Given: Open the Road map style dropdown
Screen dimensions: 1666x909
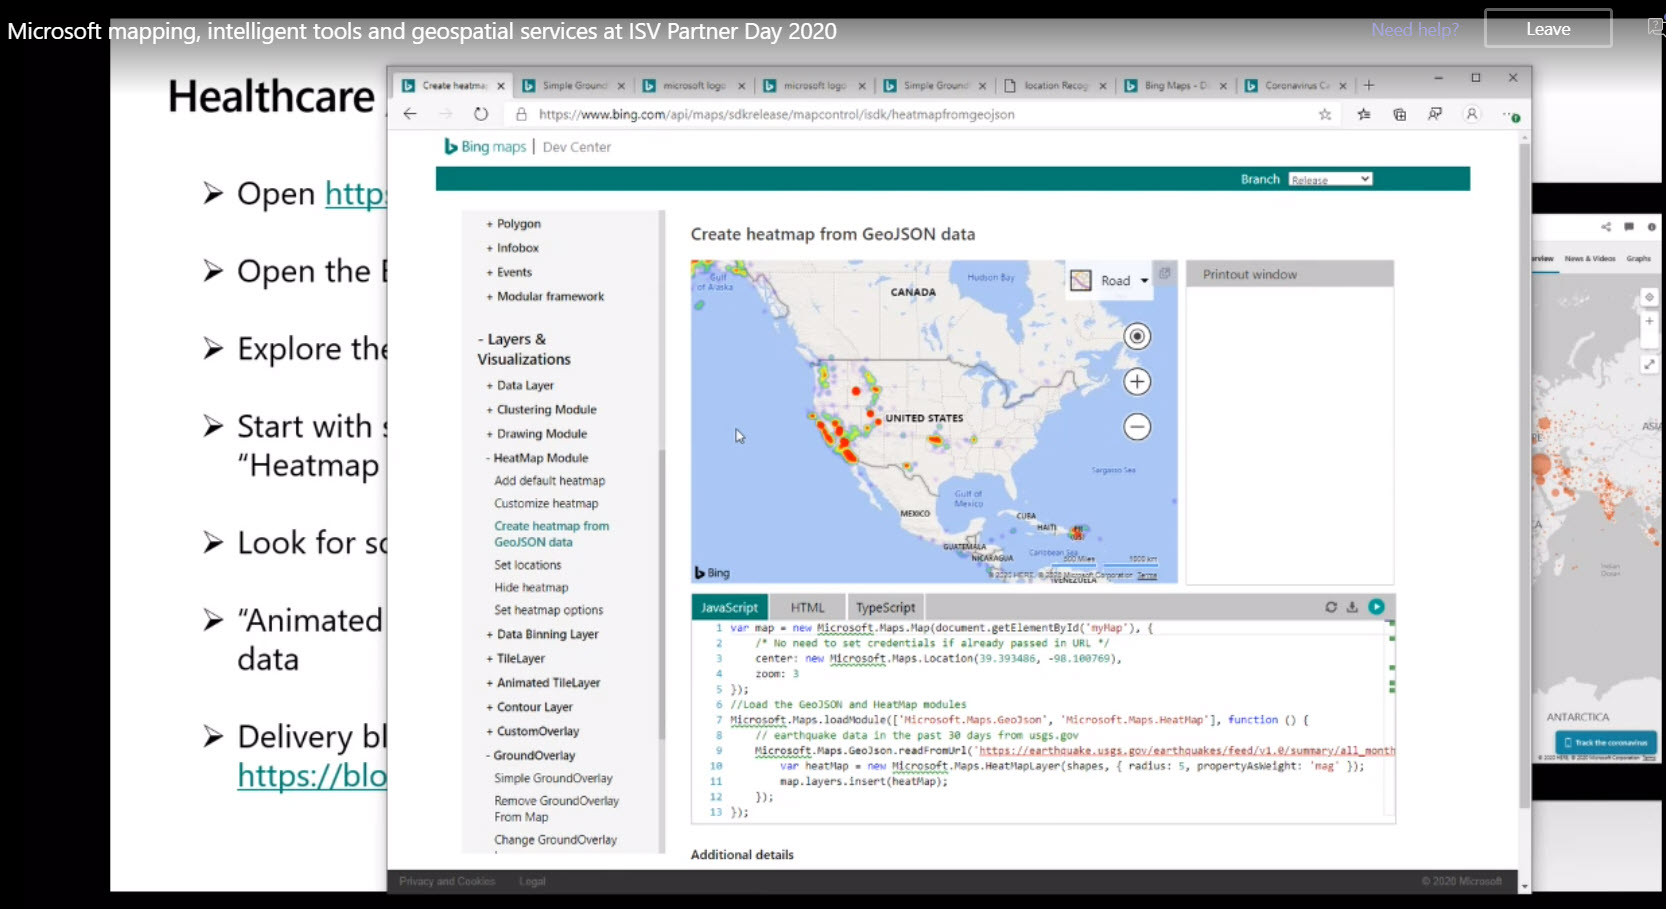Looking at the screenshot, I should 1110,281.
